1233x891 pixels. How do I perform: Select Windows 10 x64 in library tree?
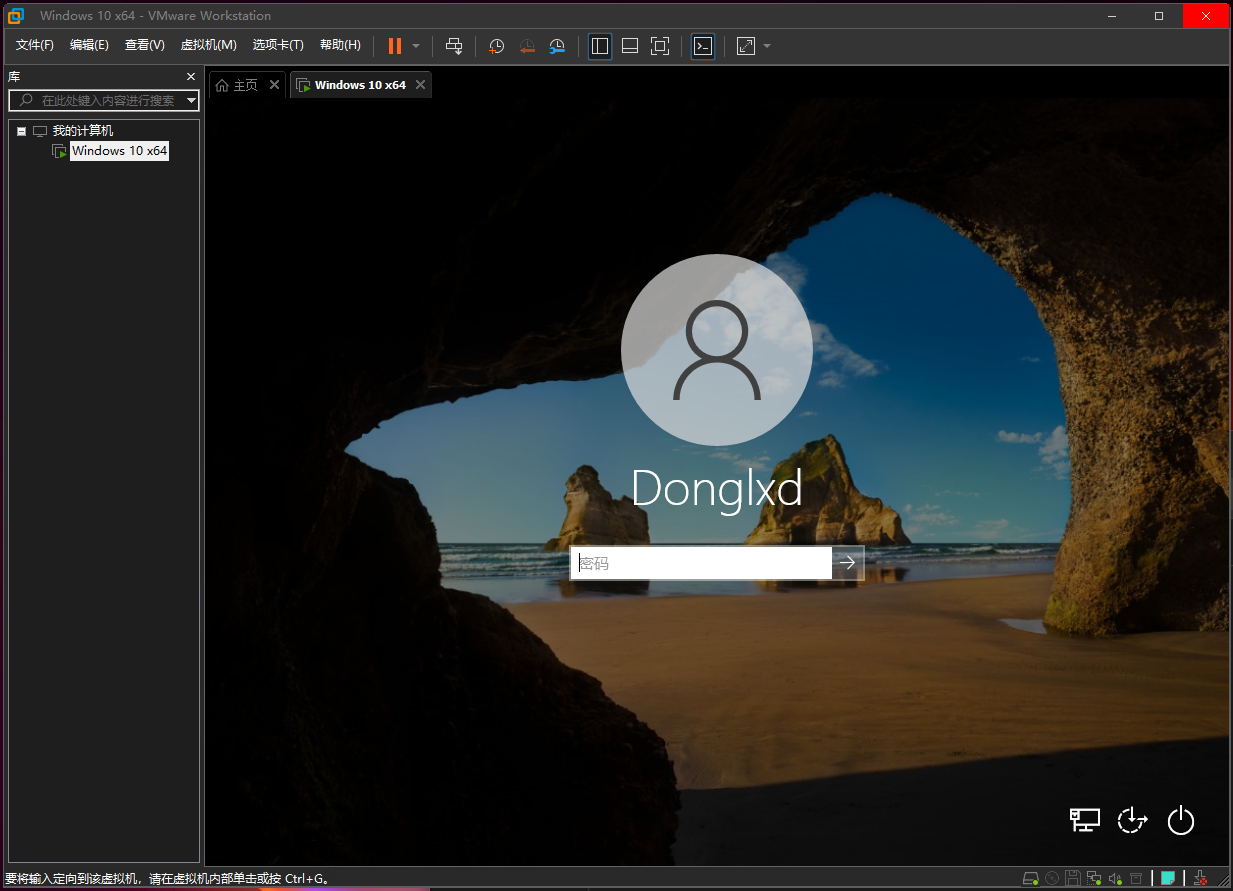[119, 151]
